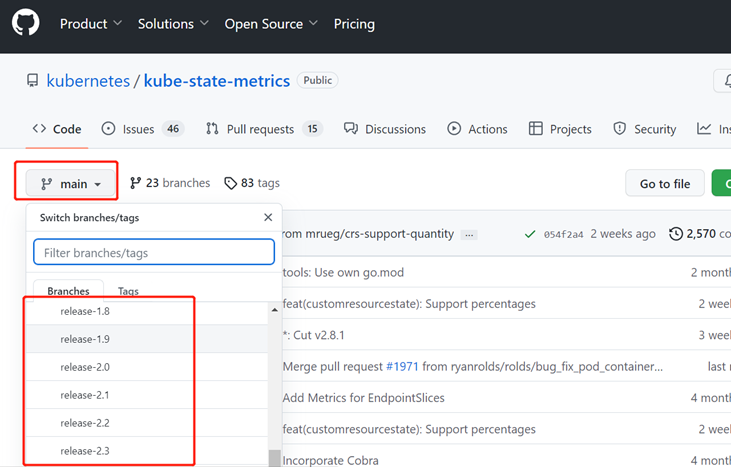Expand commit message ellipsis button

pyautogui.click(x=469, y=235)
